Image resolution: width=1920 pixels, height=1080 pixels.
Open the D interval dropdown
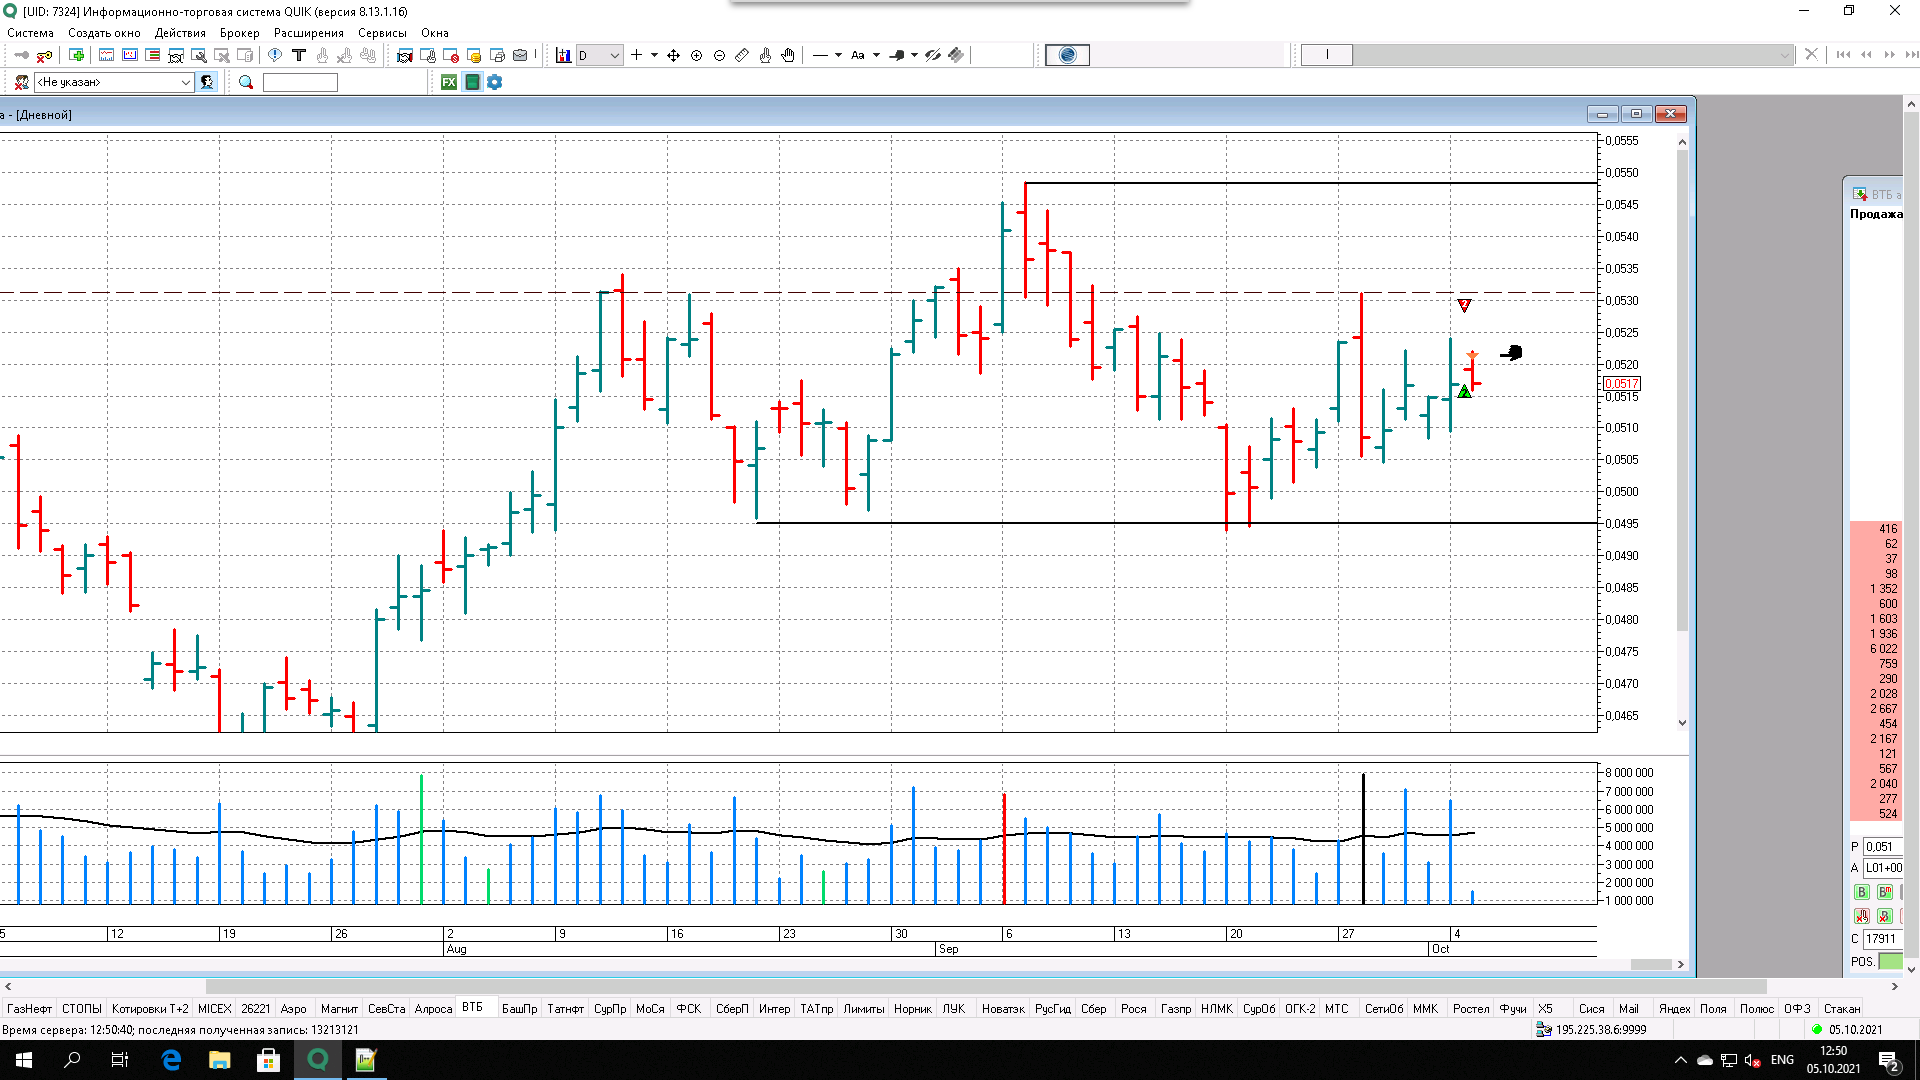pos(614,55)
